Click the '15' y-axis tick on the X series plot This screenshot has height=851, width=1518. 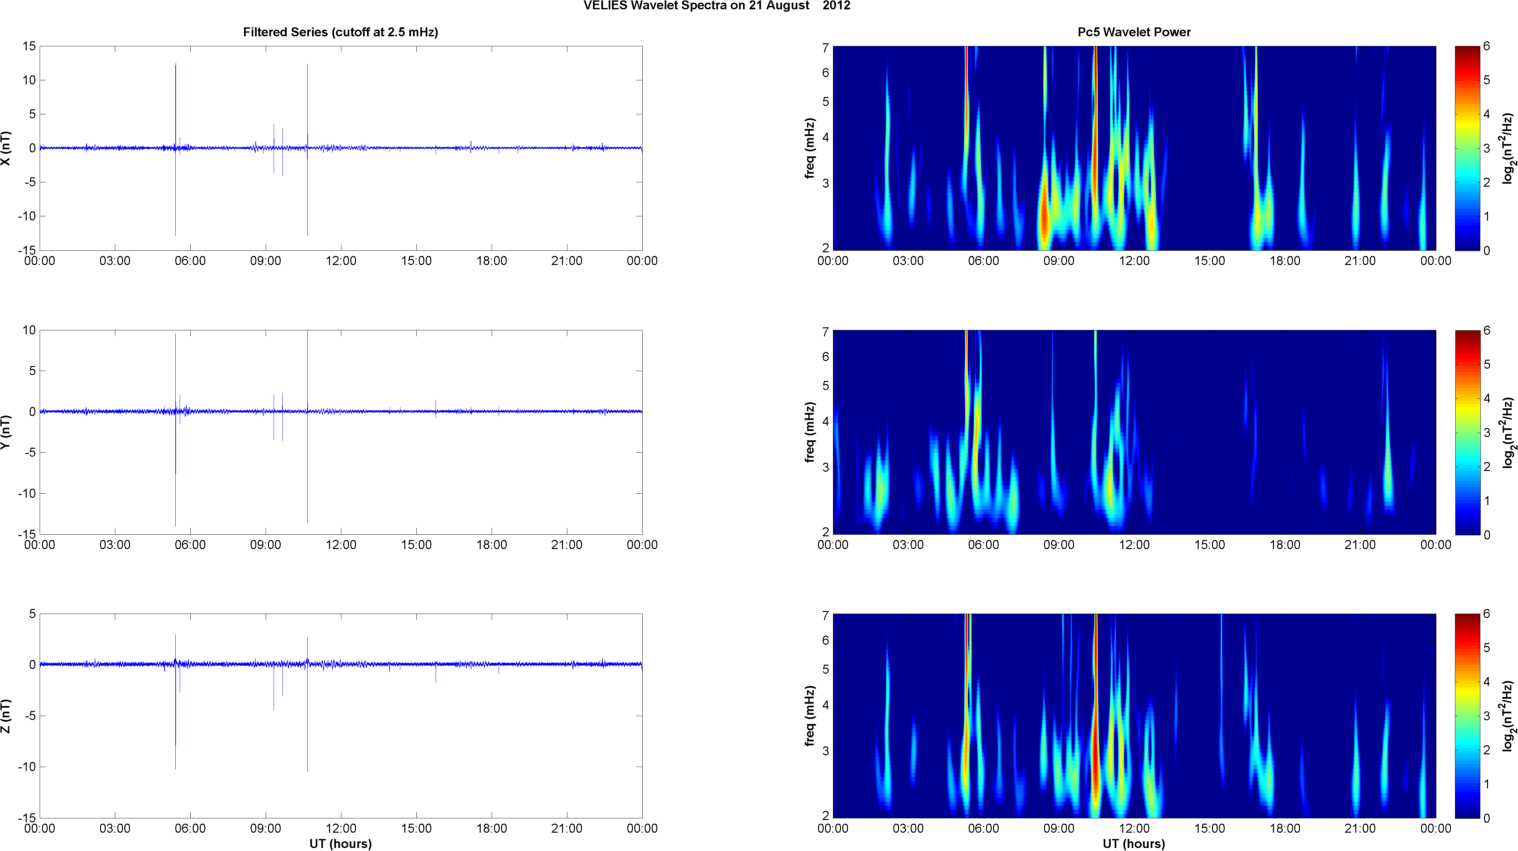click(29, 46)
